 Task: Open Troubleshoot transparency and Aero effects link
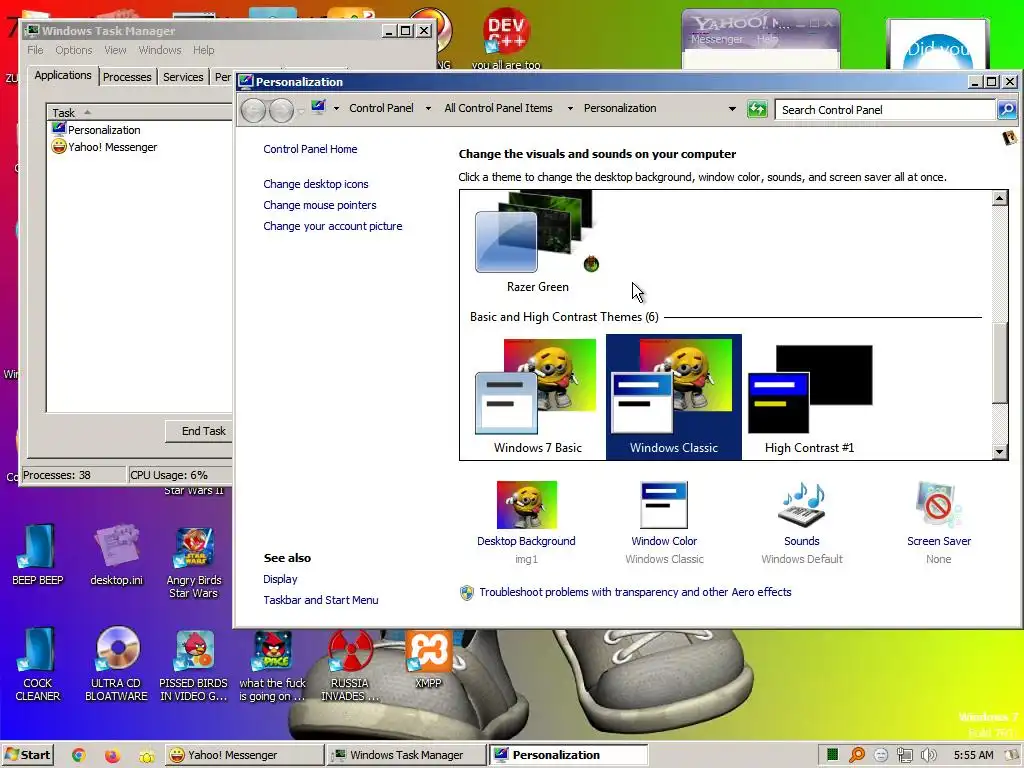(x=635, y=592)
